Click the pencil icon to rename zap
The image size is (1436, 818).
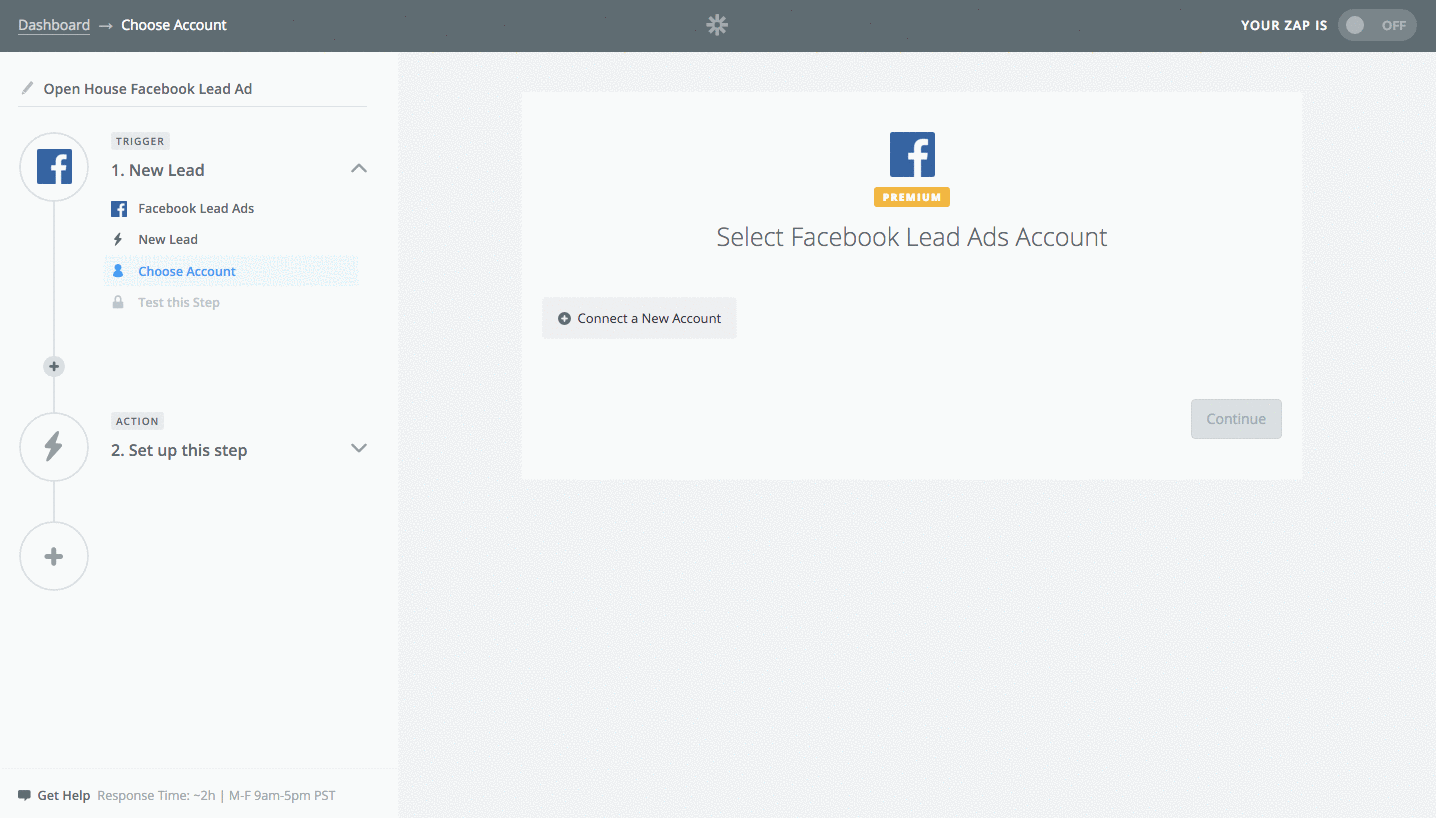click(27, 88)
